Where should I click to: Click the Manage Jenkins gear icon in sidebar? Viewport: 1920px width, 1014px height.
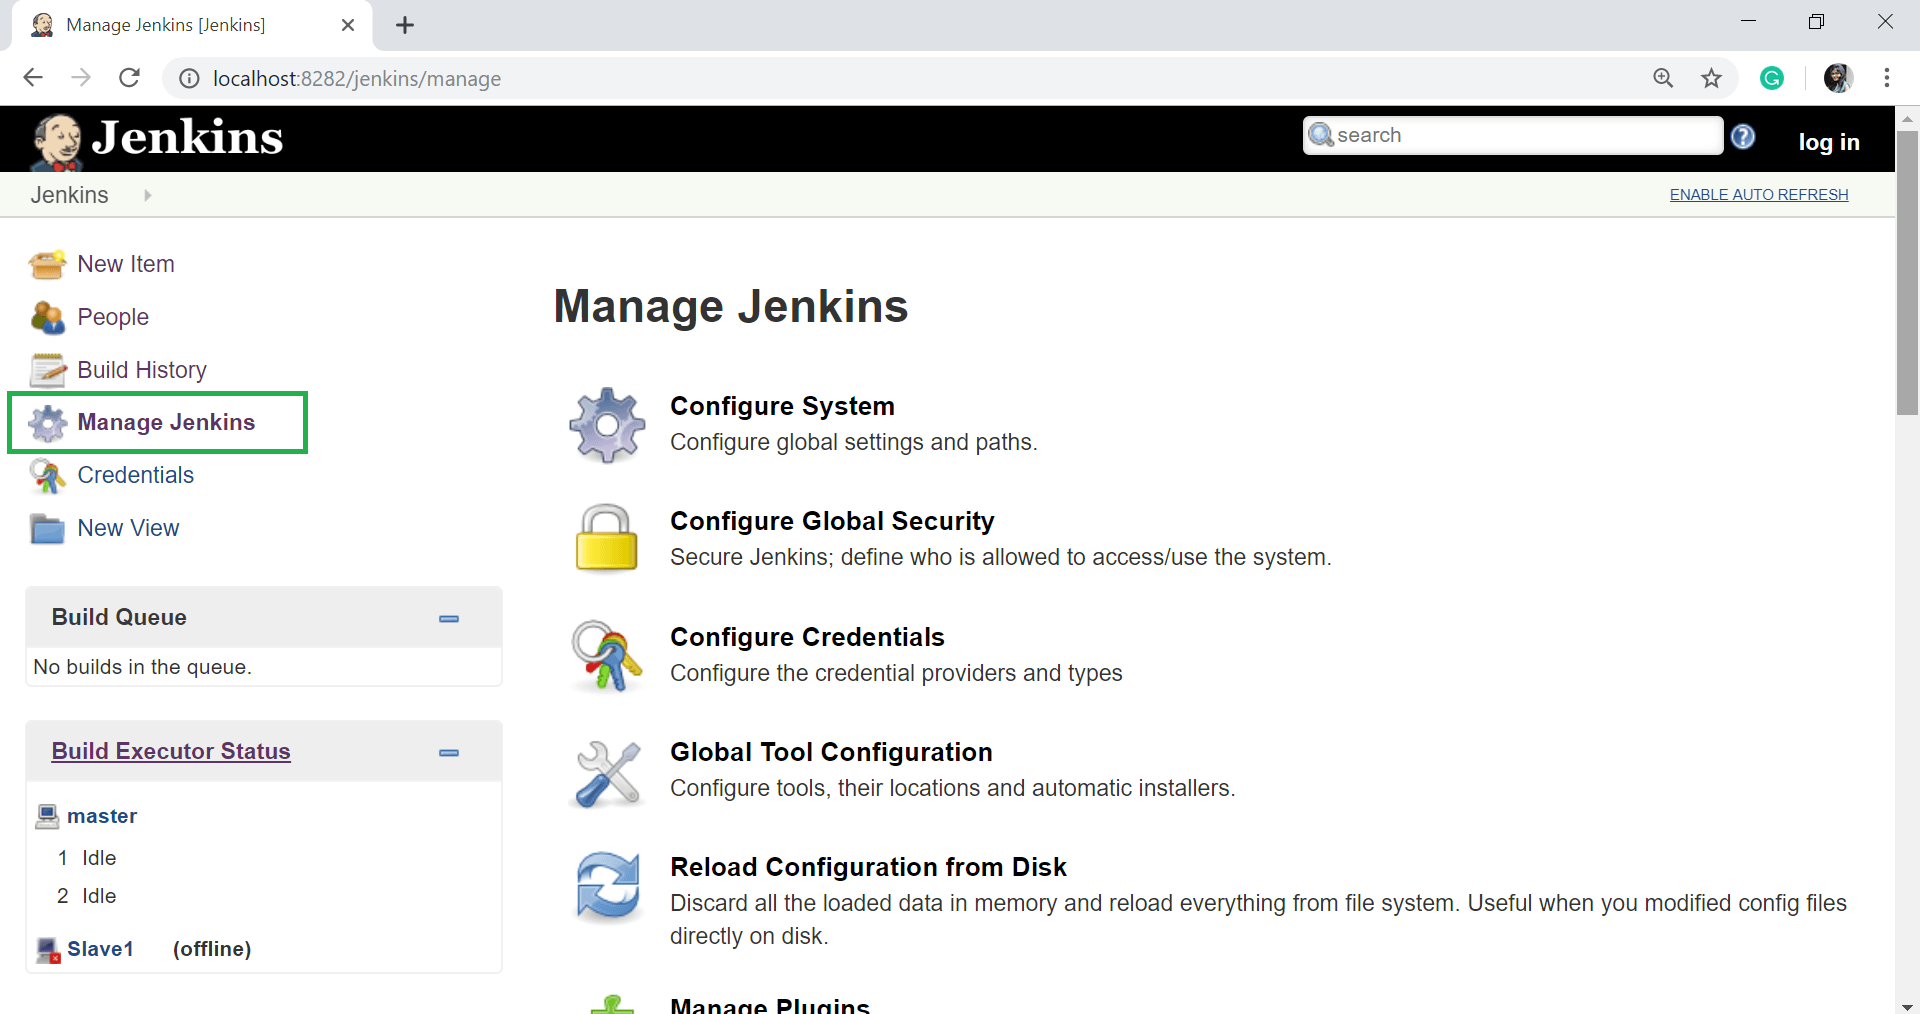click(x=47, y=423)
